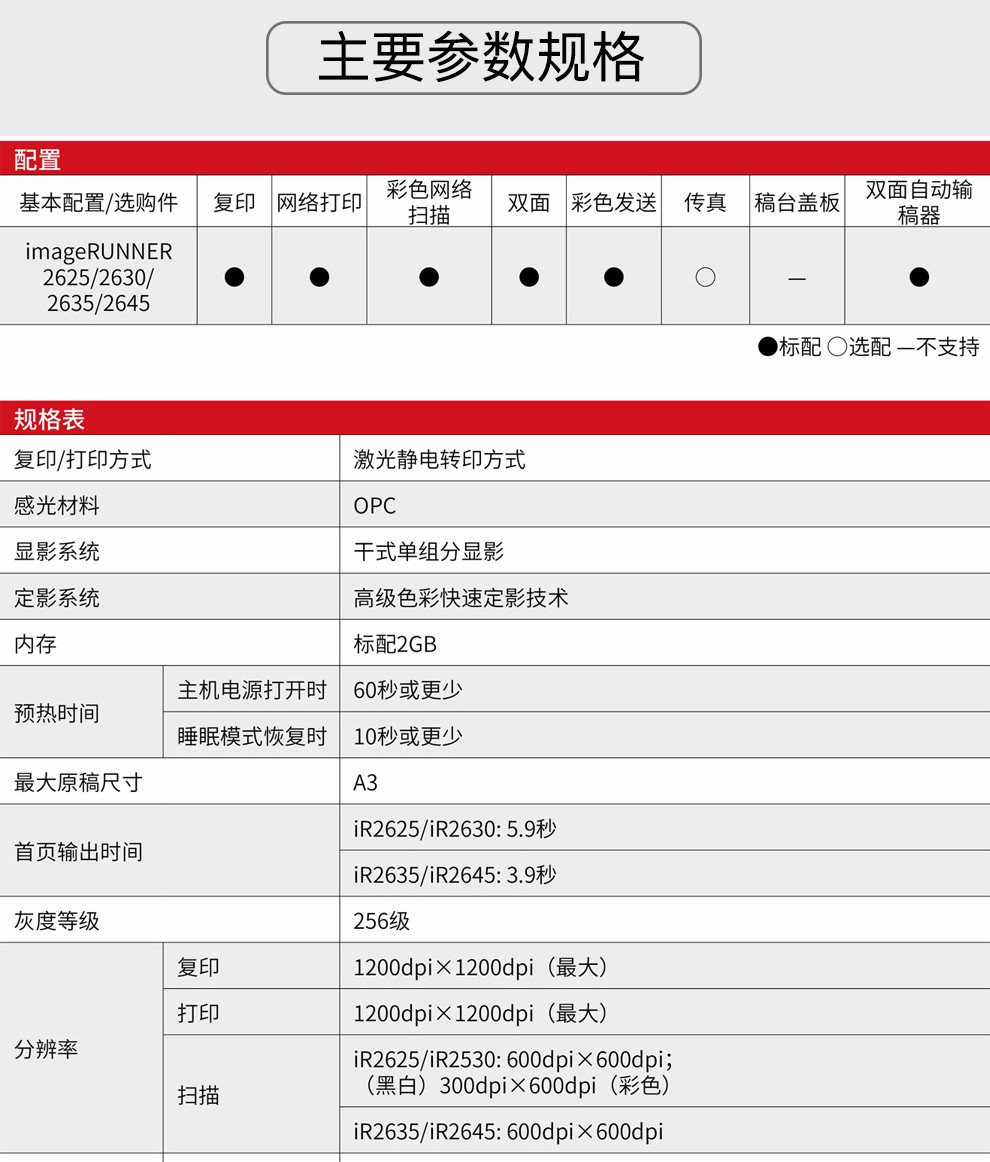Click the 复印/打印方式 row label
The height and width of the screenshot is (1162, 990).
tap(83, 459)
